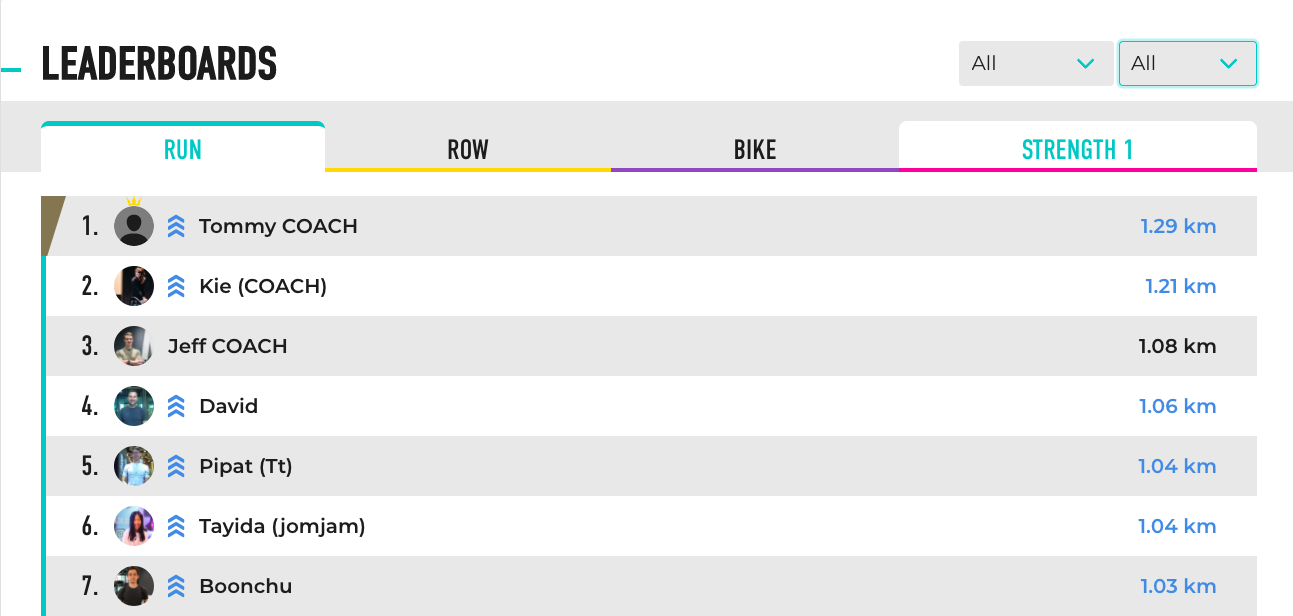Click the name Kie (COACH)

tap(263, 286)
